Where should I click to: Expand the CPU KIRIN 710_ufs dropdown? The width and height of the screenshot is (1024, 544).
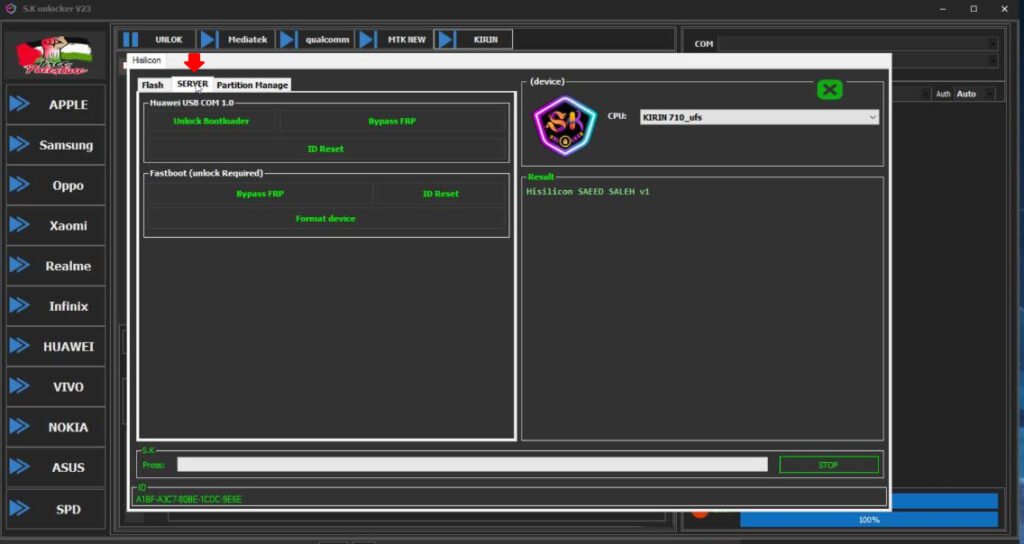759,118
